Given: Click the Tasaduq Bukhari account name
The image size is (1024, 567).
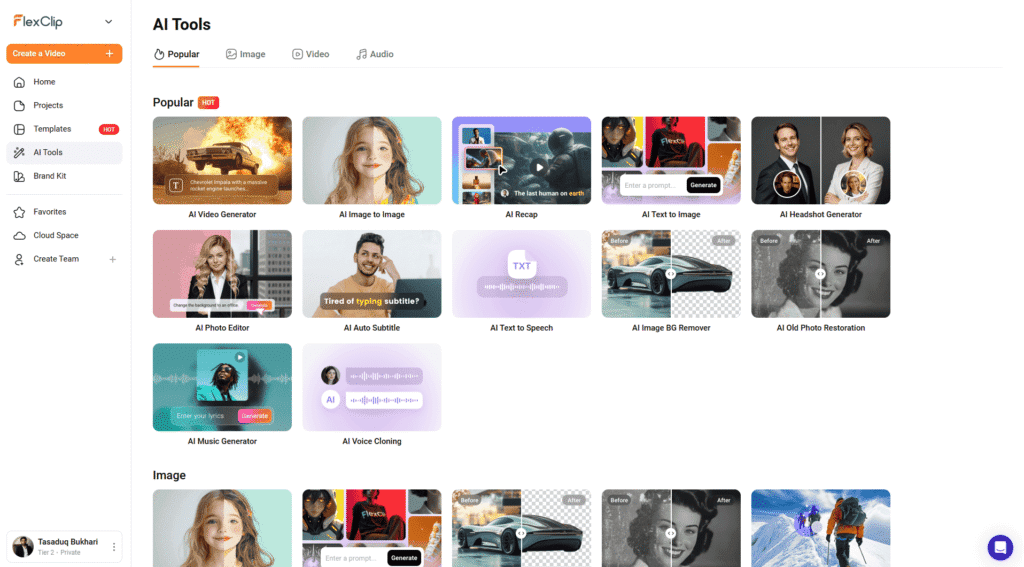Looking at the screenshot, I should pyautogui.click(x=68, y=542).
